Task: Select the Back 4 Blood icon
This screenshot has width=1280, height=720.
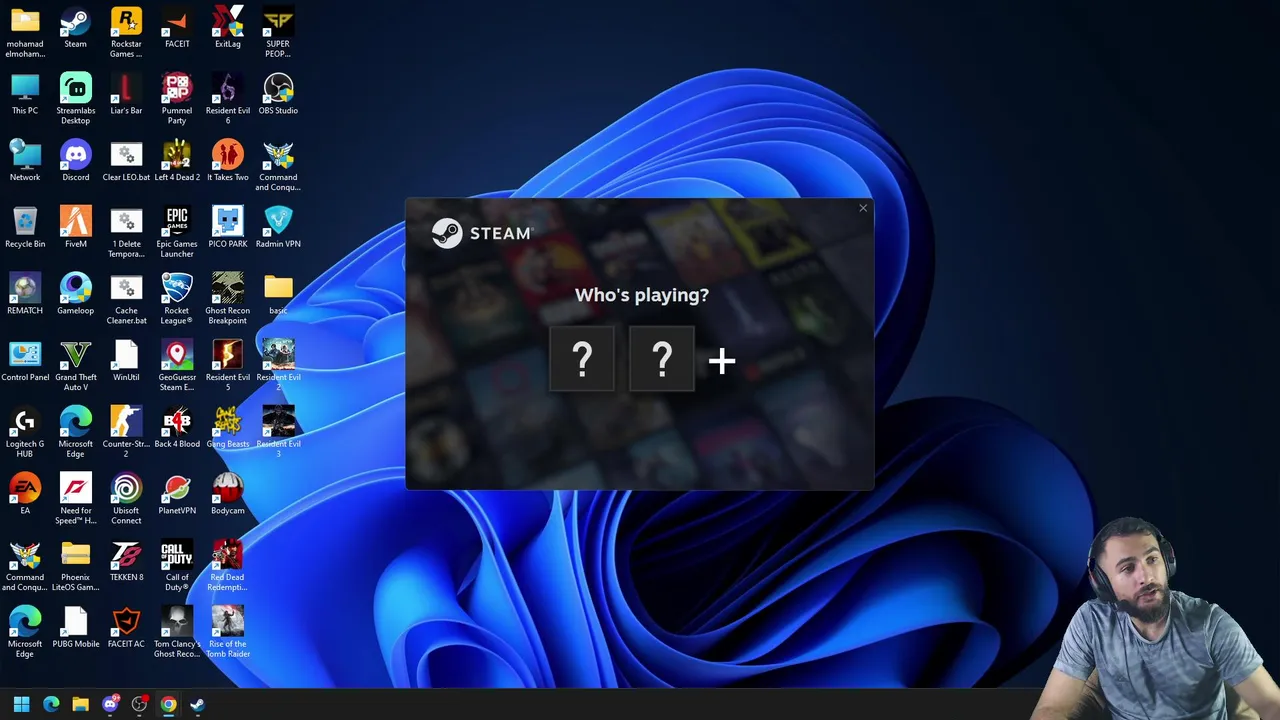Action: point(177,428)
